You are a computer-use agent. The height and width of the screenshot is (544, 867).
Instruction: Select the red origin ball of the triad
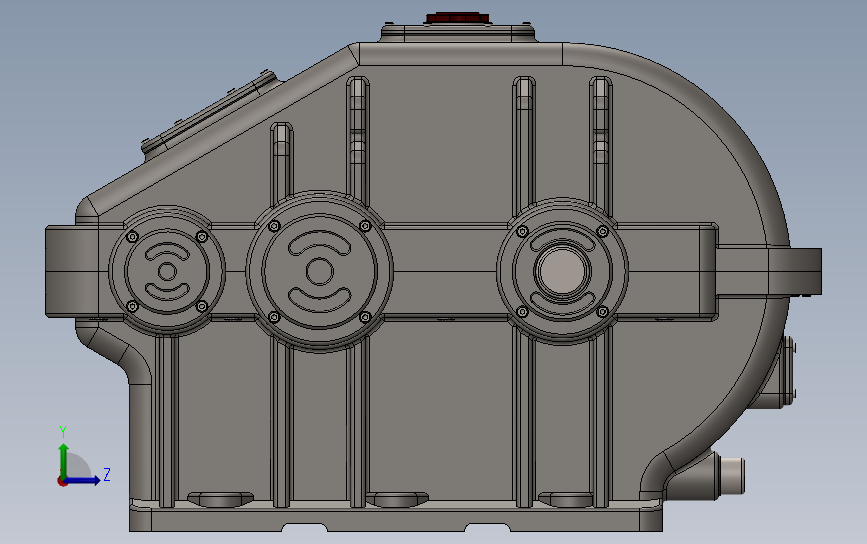coord(62,482)
